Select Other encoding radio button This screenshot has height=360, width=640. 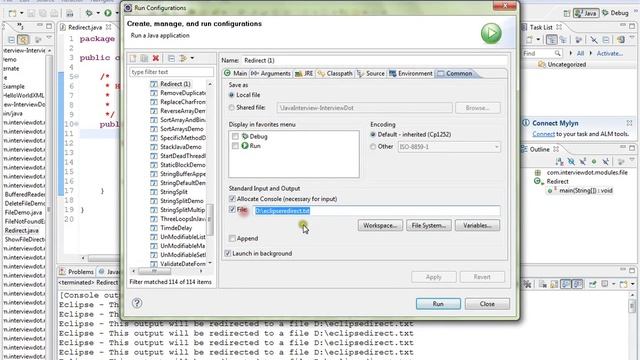373,147
